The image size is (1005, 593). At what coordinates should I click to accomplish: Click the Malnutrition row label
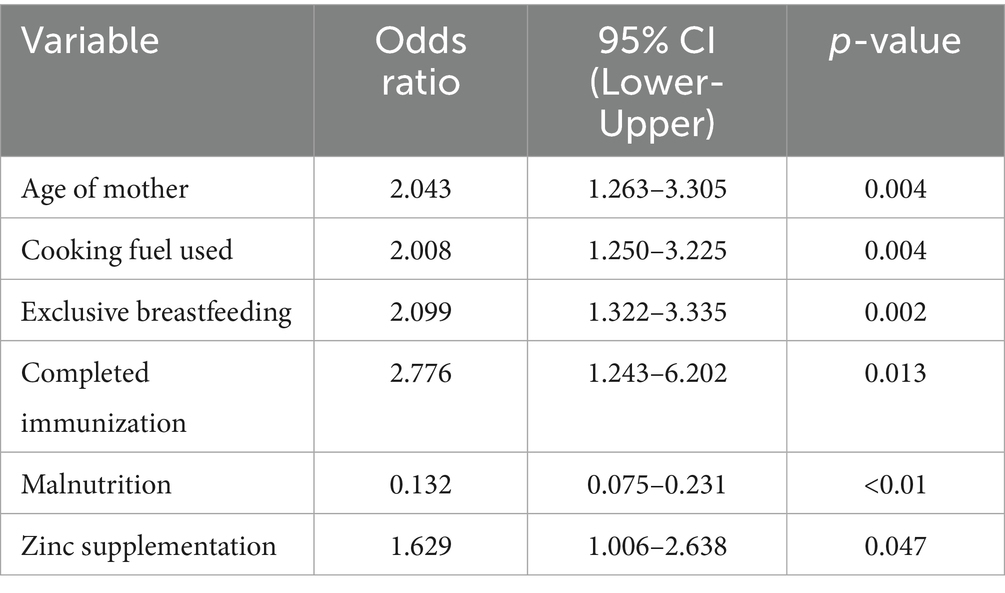[x=97, y=485]
